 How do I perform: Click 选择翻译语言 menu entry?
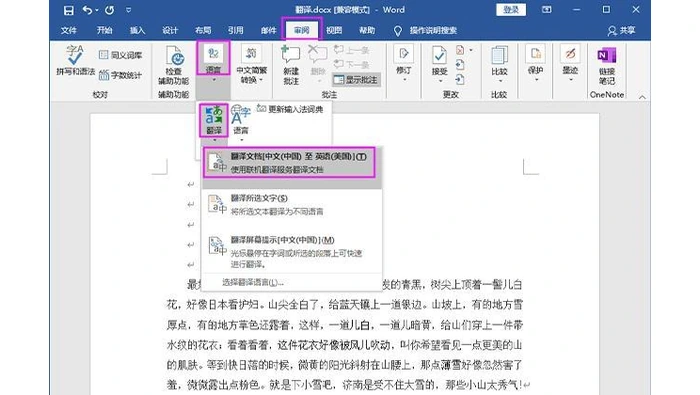click(x=253, y=282)
